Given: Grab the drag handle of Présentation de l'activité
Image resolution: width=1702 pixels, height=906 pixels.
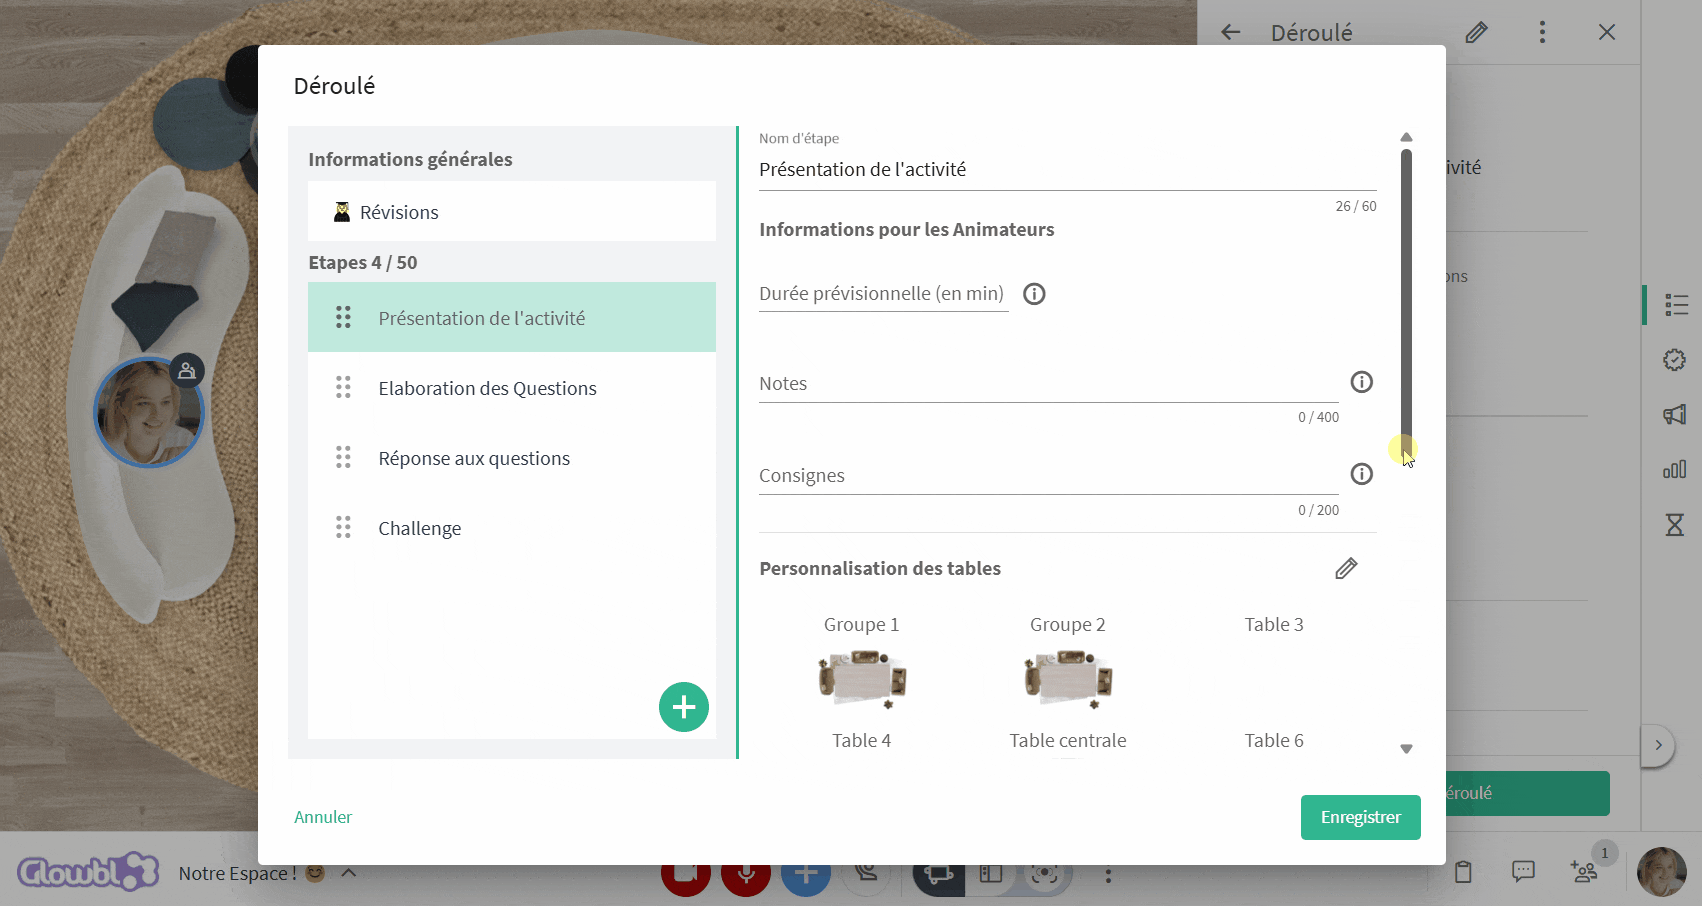Looking at the screenshot, I should click(343, 317).
